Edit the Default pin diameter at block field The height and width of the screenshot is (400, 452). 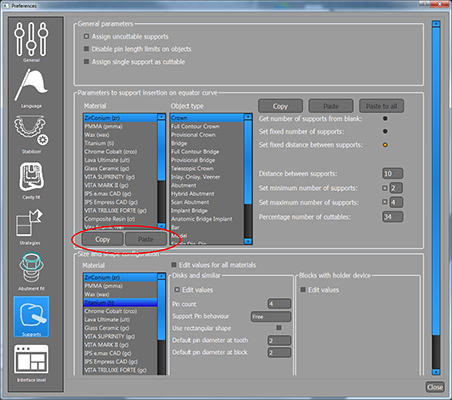pyautogui.click(x=279, y=352)
